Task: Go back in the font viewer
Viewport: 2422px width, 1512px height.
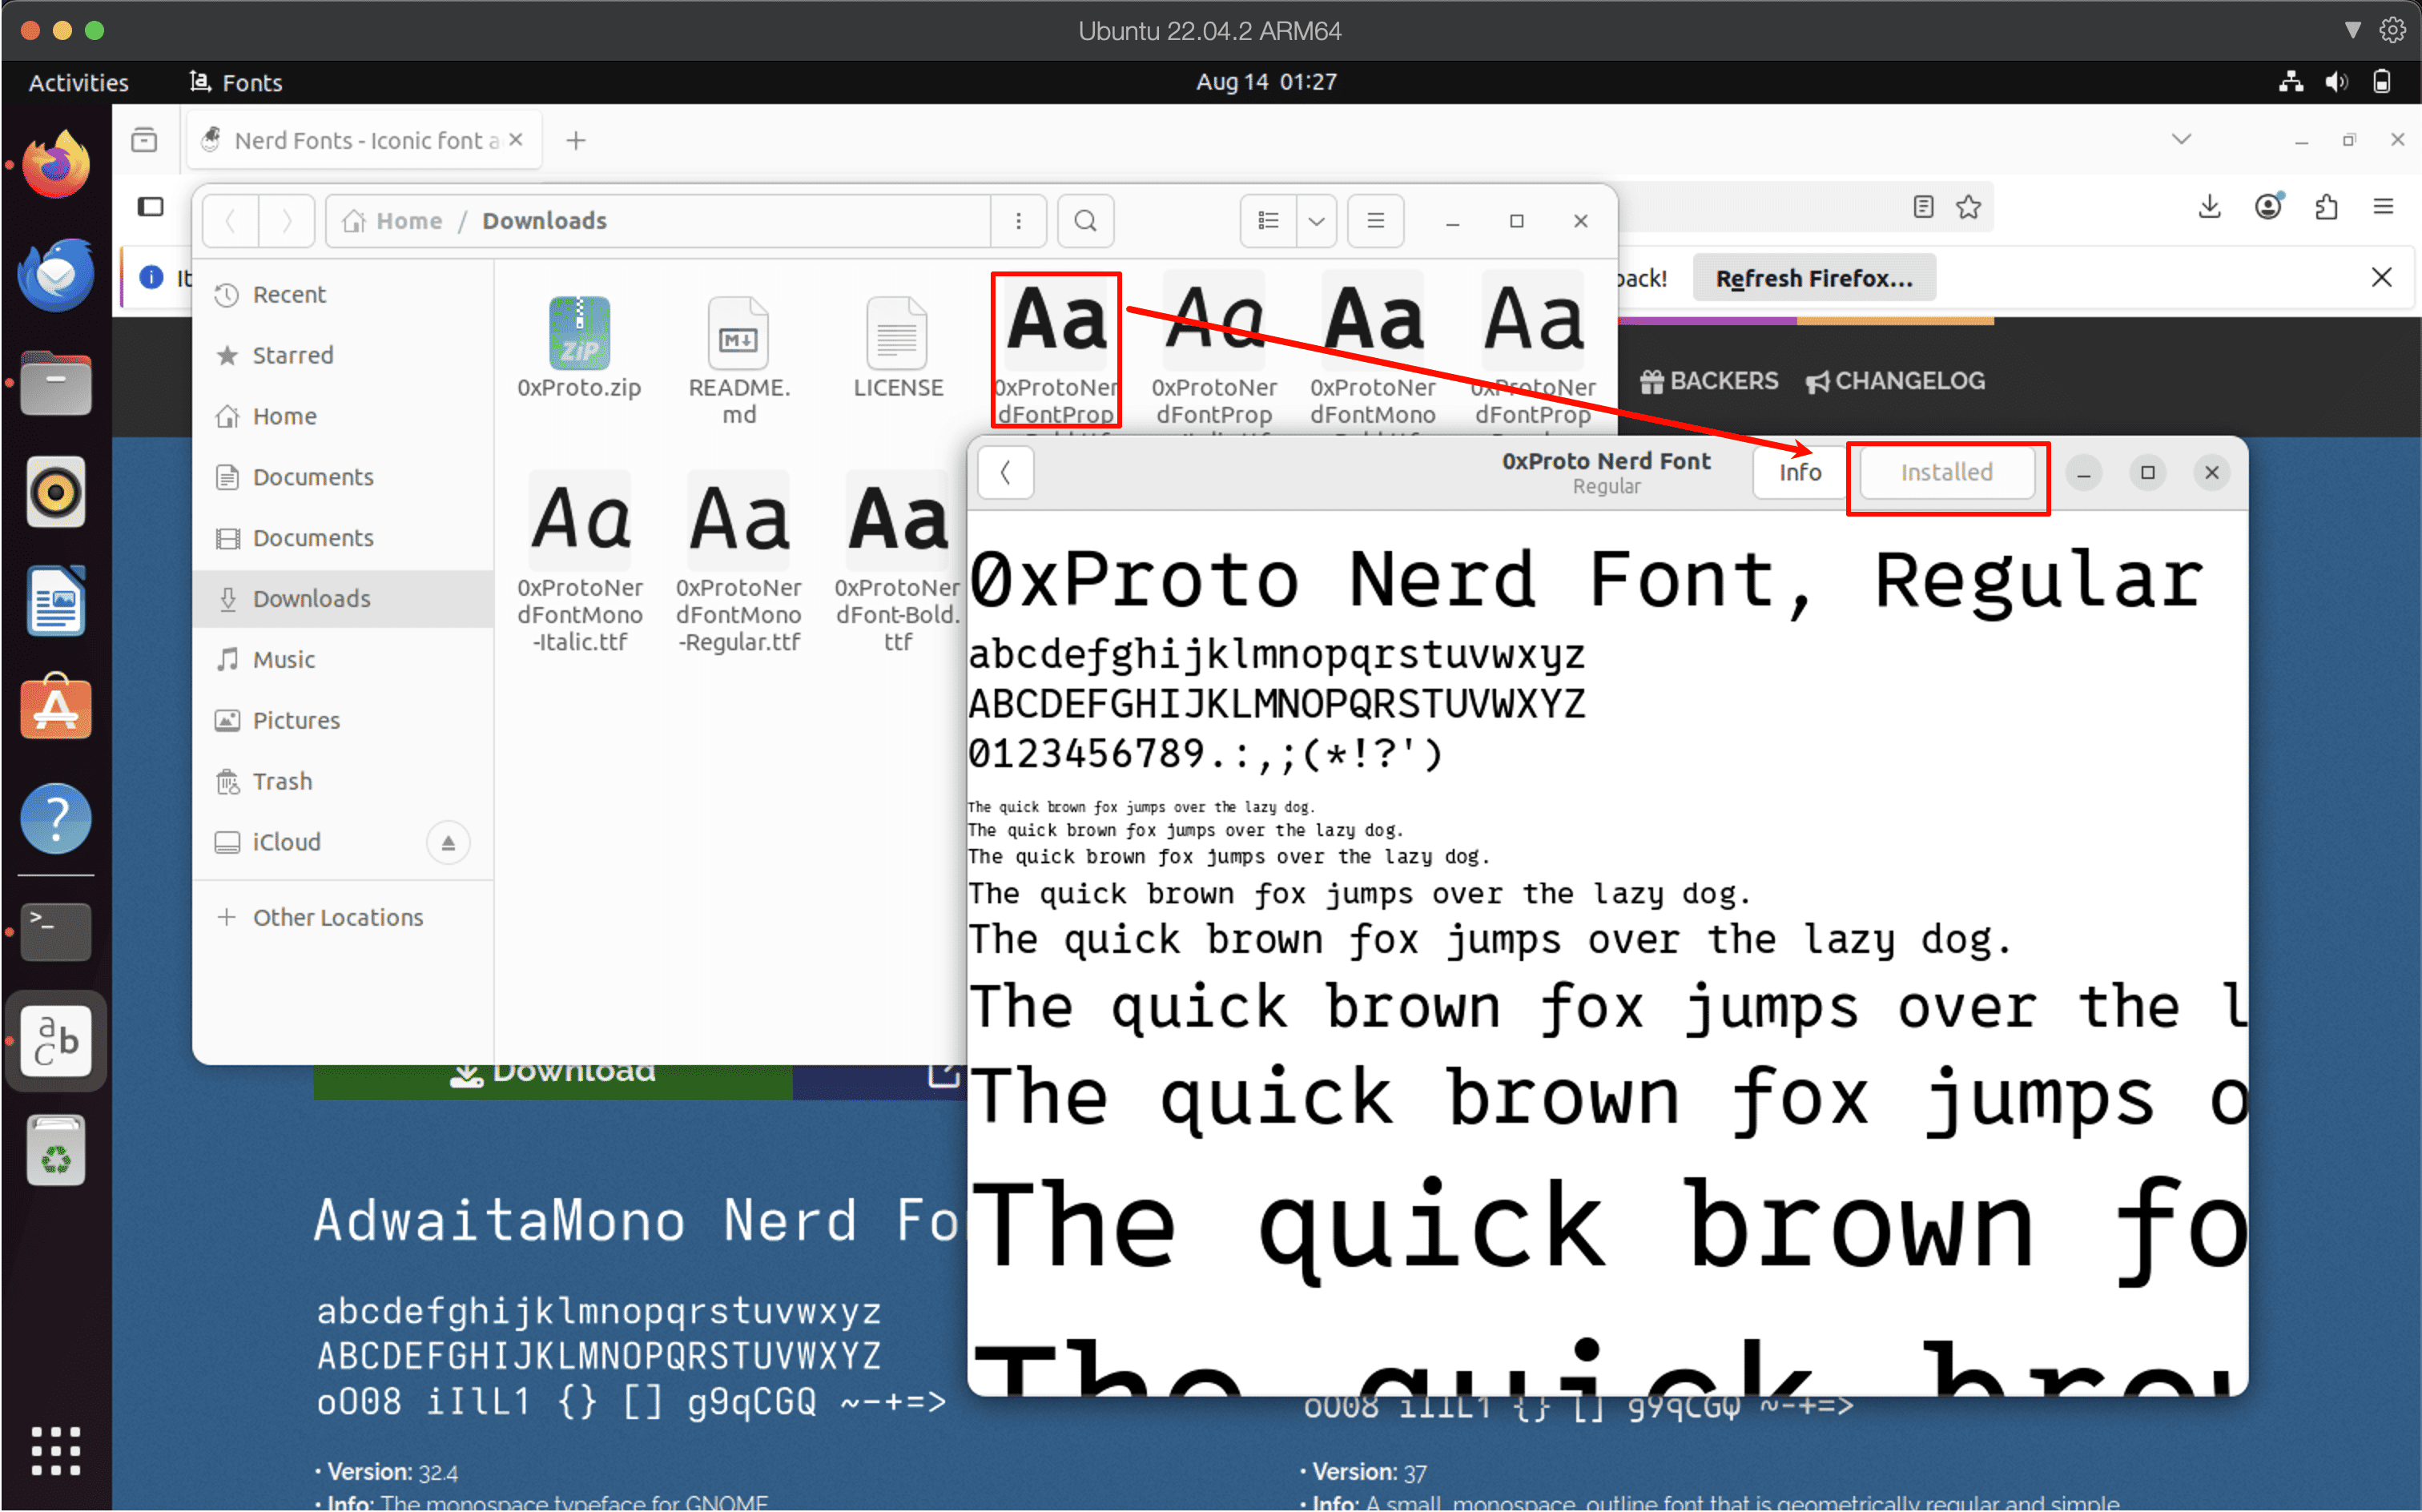Action: coord(1005,472)
